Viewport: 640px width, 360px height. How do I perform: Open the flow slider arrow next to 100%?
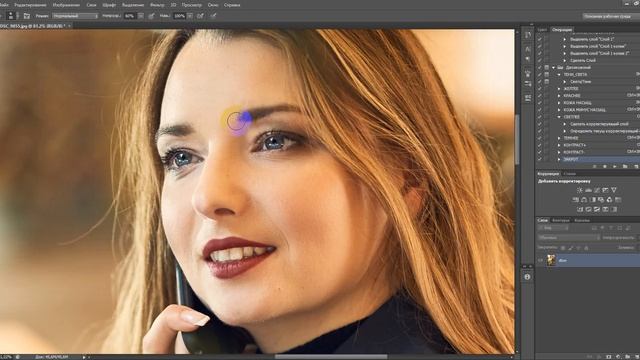click(x=190, y=16)
